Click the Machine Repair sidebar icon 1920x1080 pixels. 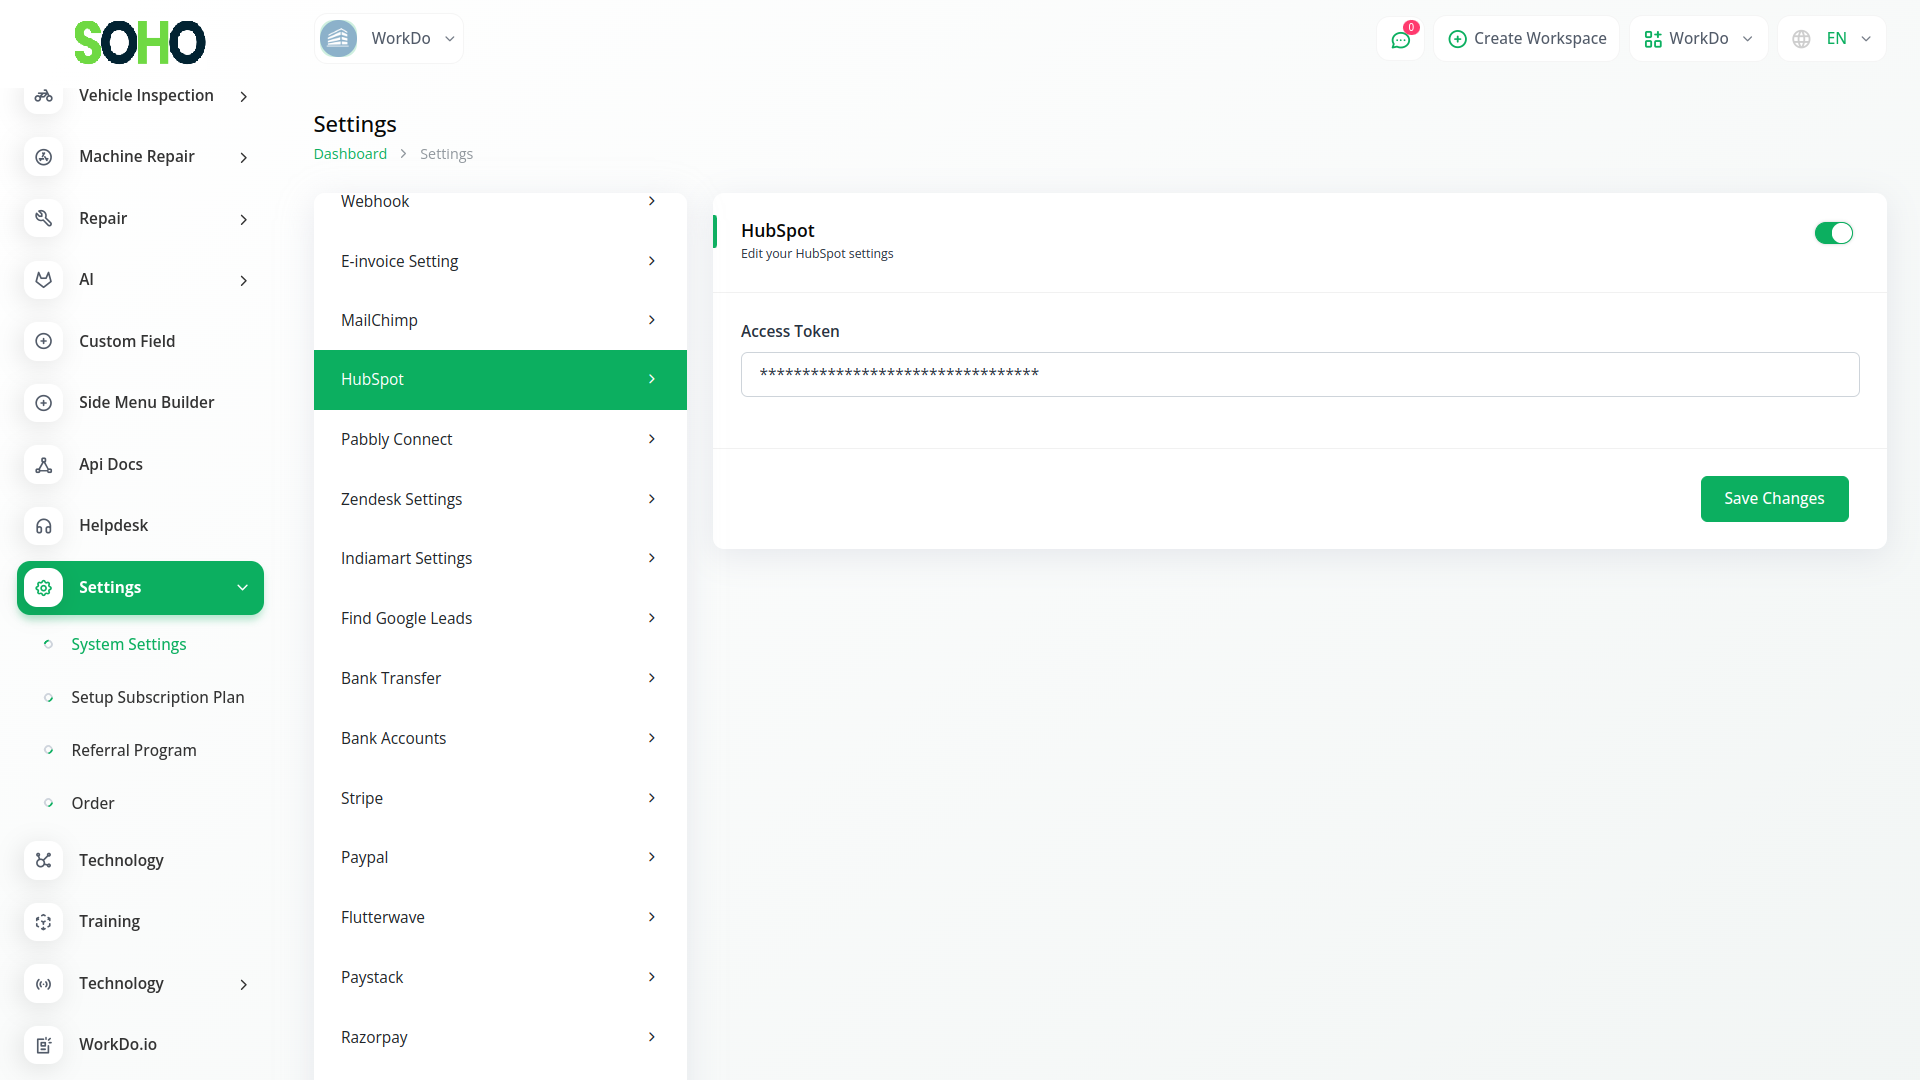pyautogui.click(x=43, y=157)
